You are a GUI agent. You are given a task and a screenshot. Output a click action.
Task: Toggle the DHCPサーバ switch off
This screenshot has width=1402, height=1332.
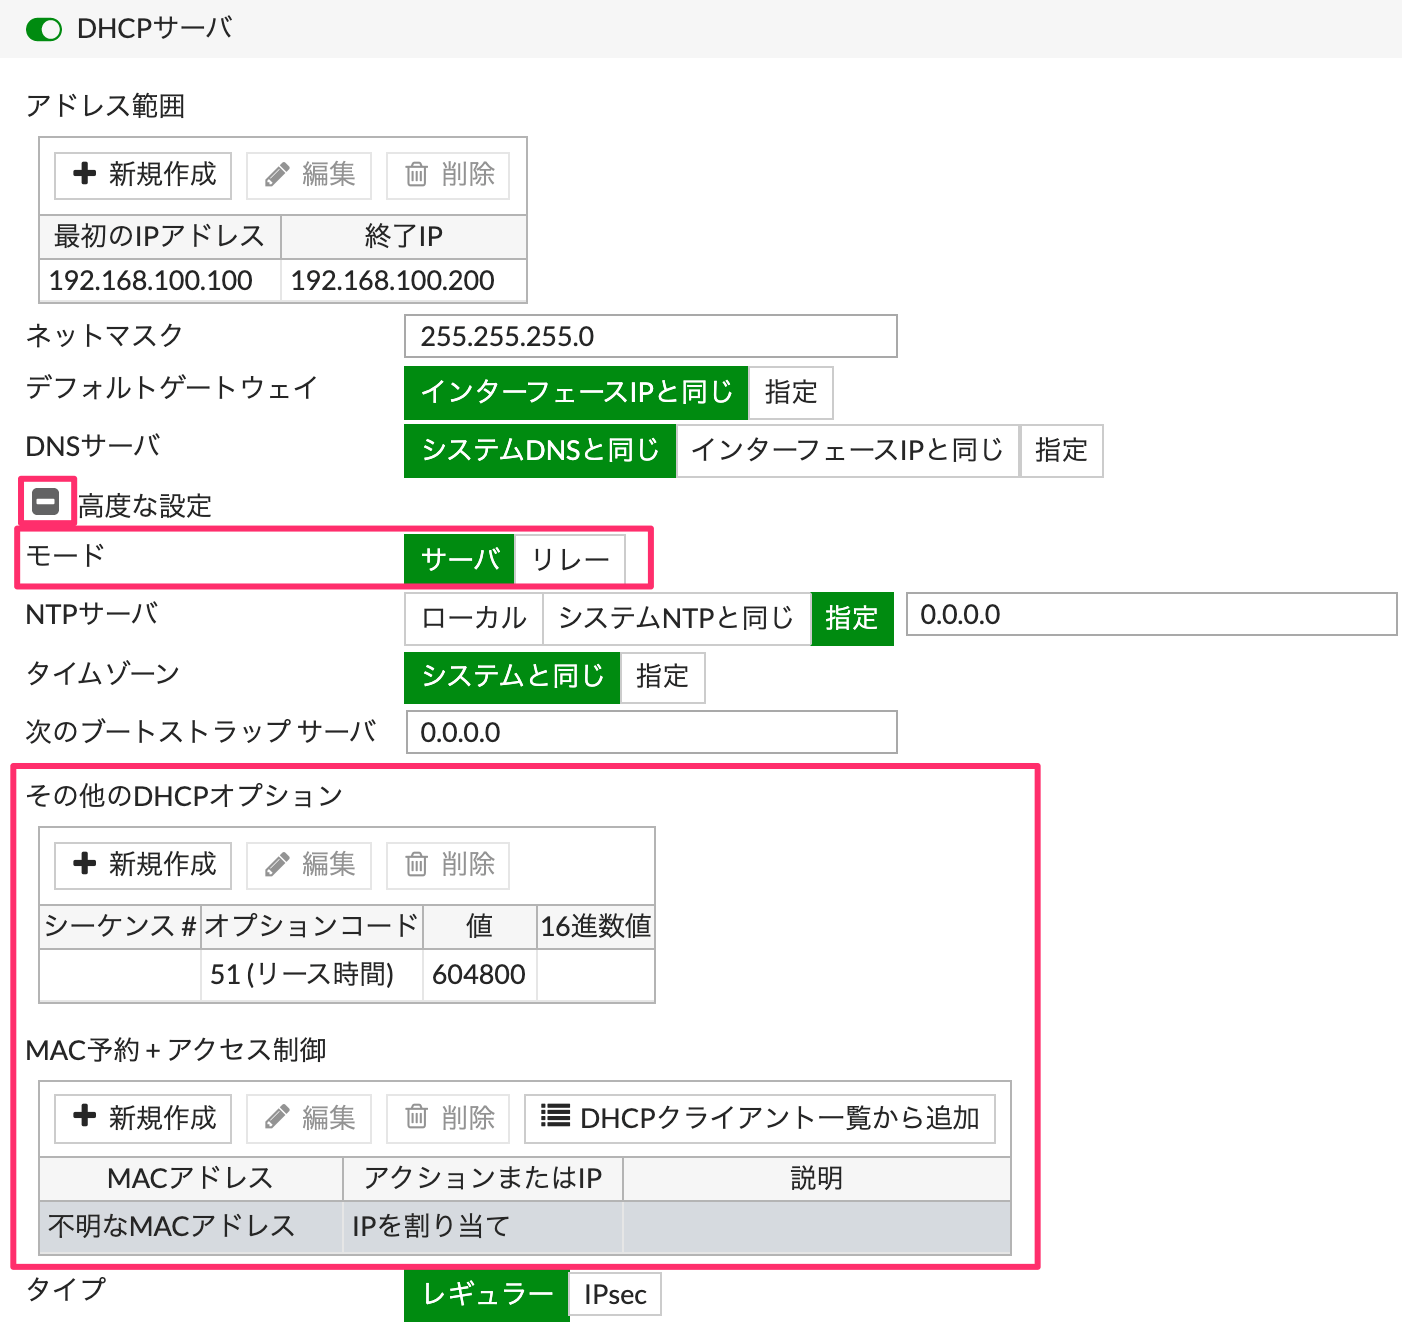click(44, 30)
